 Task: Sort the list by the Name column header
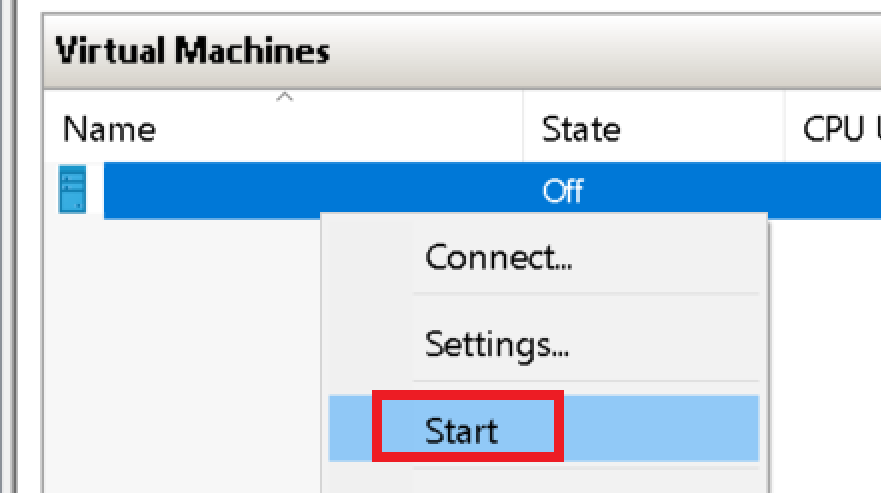(110, 129)
